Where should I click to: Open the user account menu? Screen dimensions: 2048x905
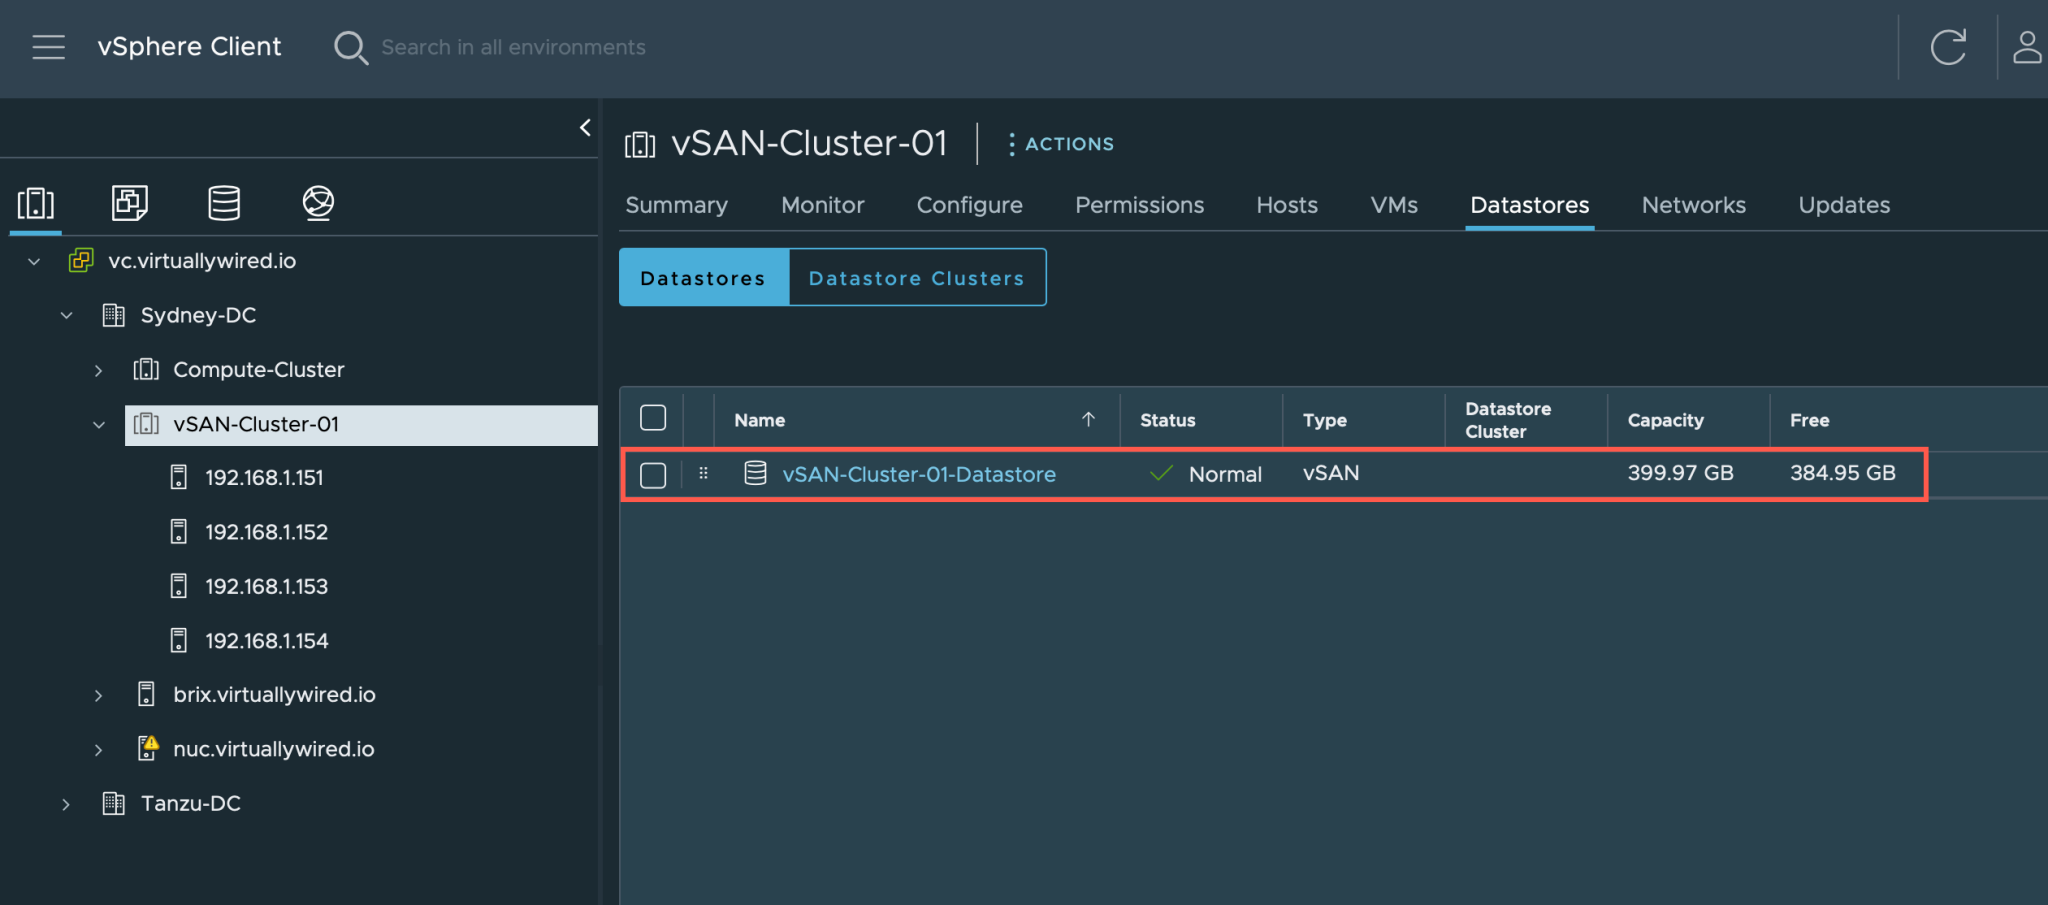tap(2027, 47)
